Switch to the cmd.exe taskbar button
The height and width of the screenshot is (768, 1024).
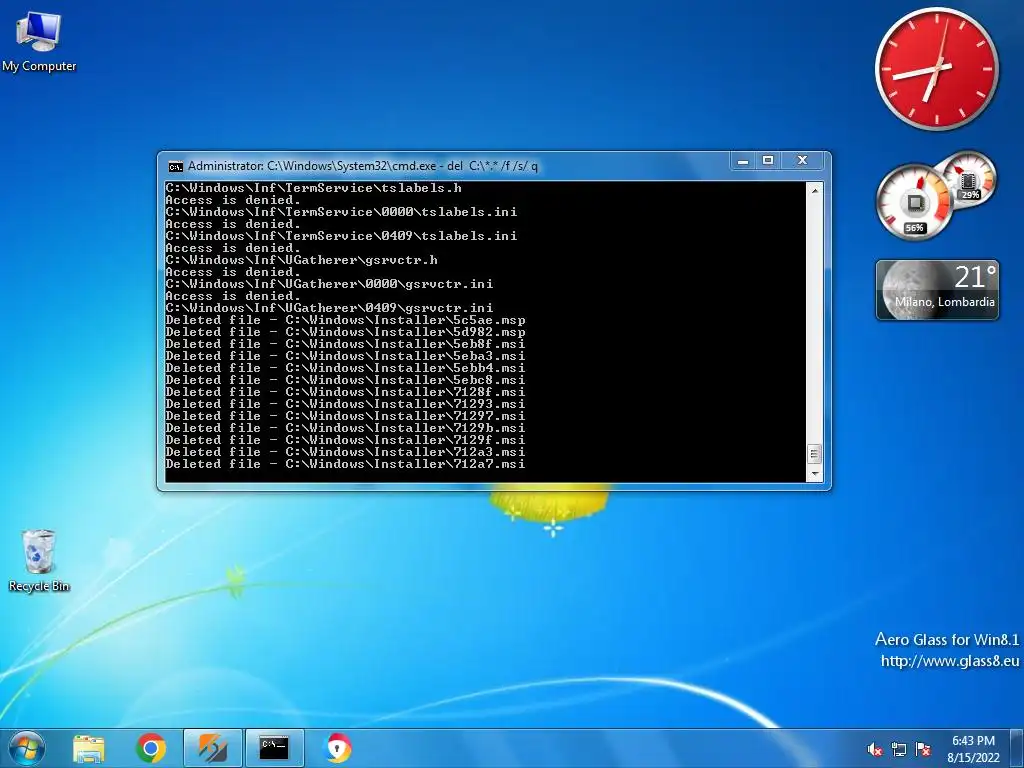pos(274,748)
